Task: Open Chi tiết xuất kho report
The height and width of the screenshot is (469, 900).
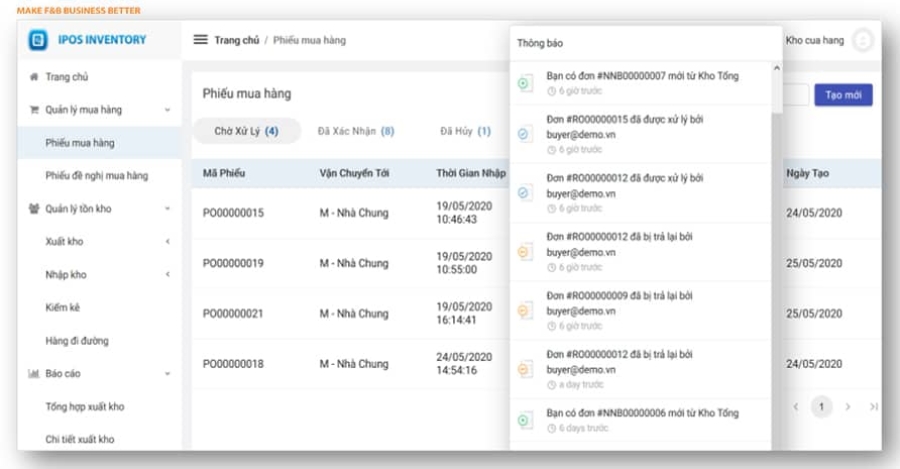Action: [x=80, y=439]
